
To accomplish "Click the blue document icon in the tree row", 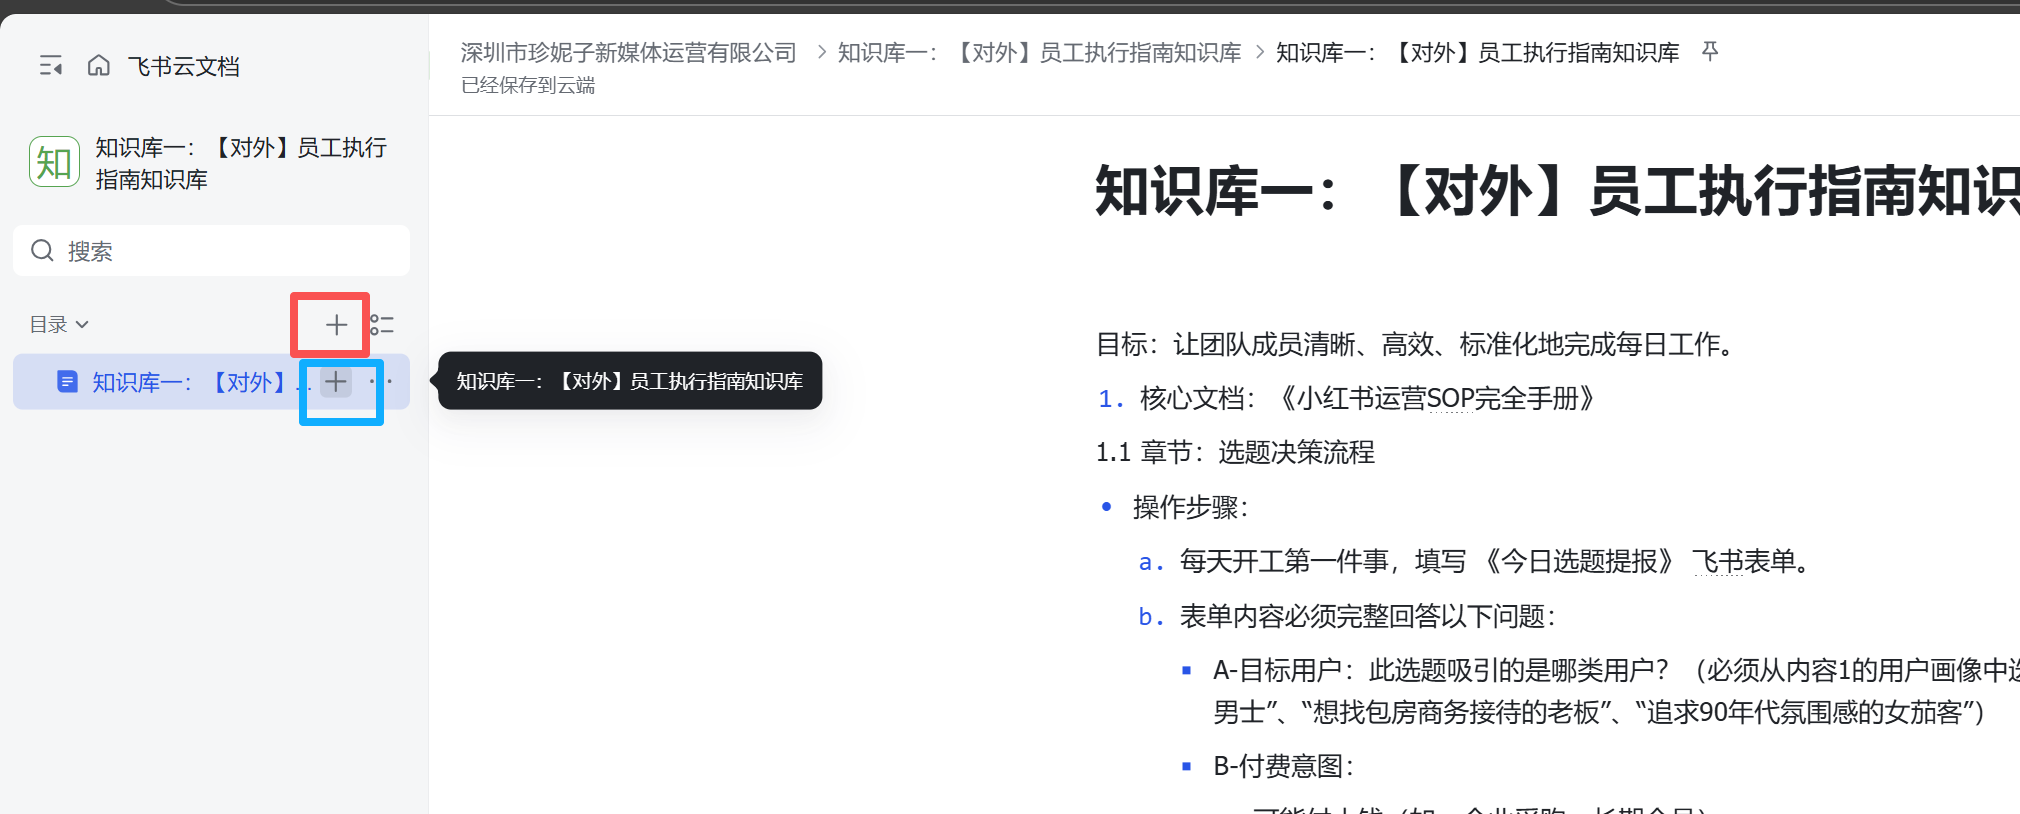I will coord(67,382).
